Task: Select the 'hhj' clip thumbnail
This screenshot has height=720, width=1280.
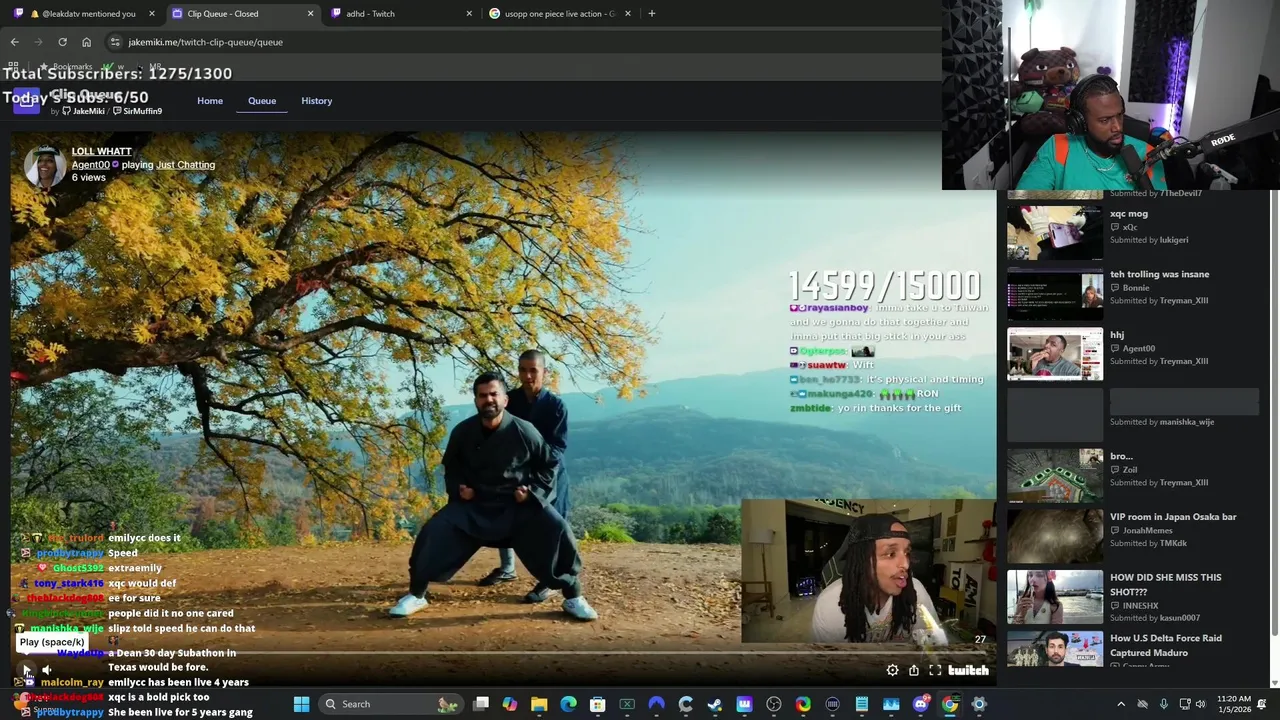Action: tap(1055, 354)
